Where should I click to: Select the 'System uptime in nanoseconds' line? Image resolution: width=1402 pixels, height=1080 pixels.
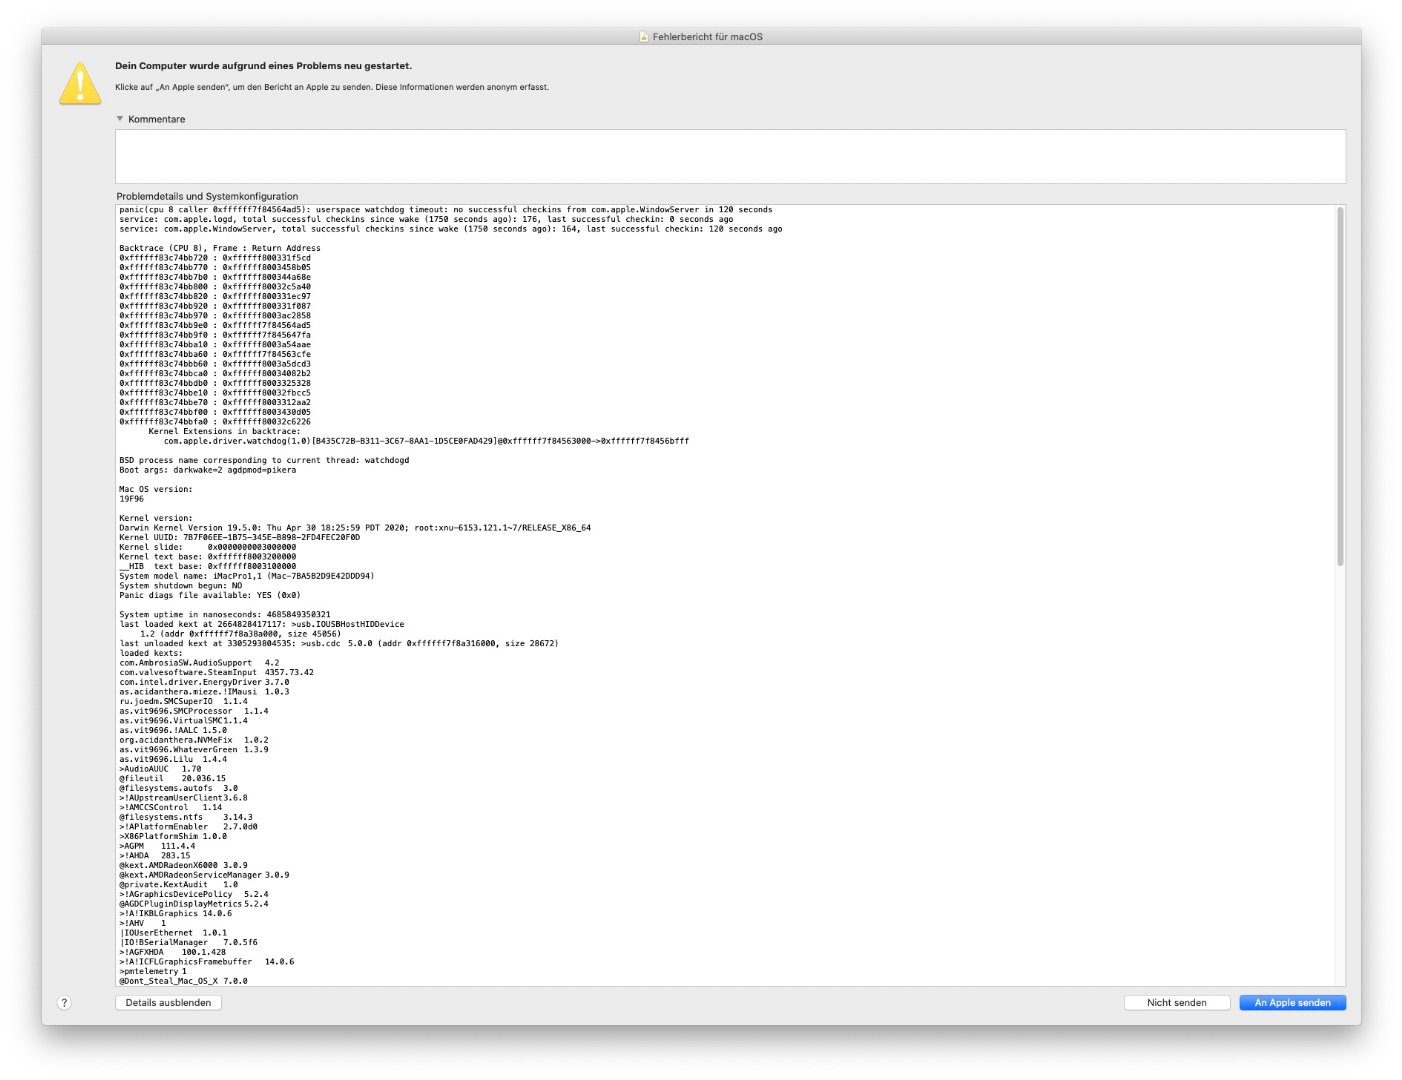pyautogui.click(x=225, y=615)
